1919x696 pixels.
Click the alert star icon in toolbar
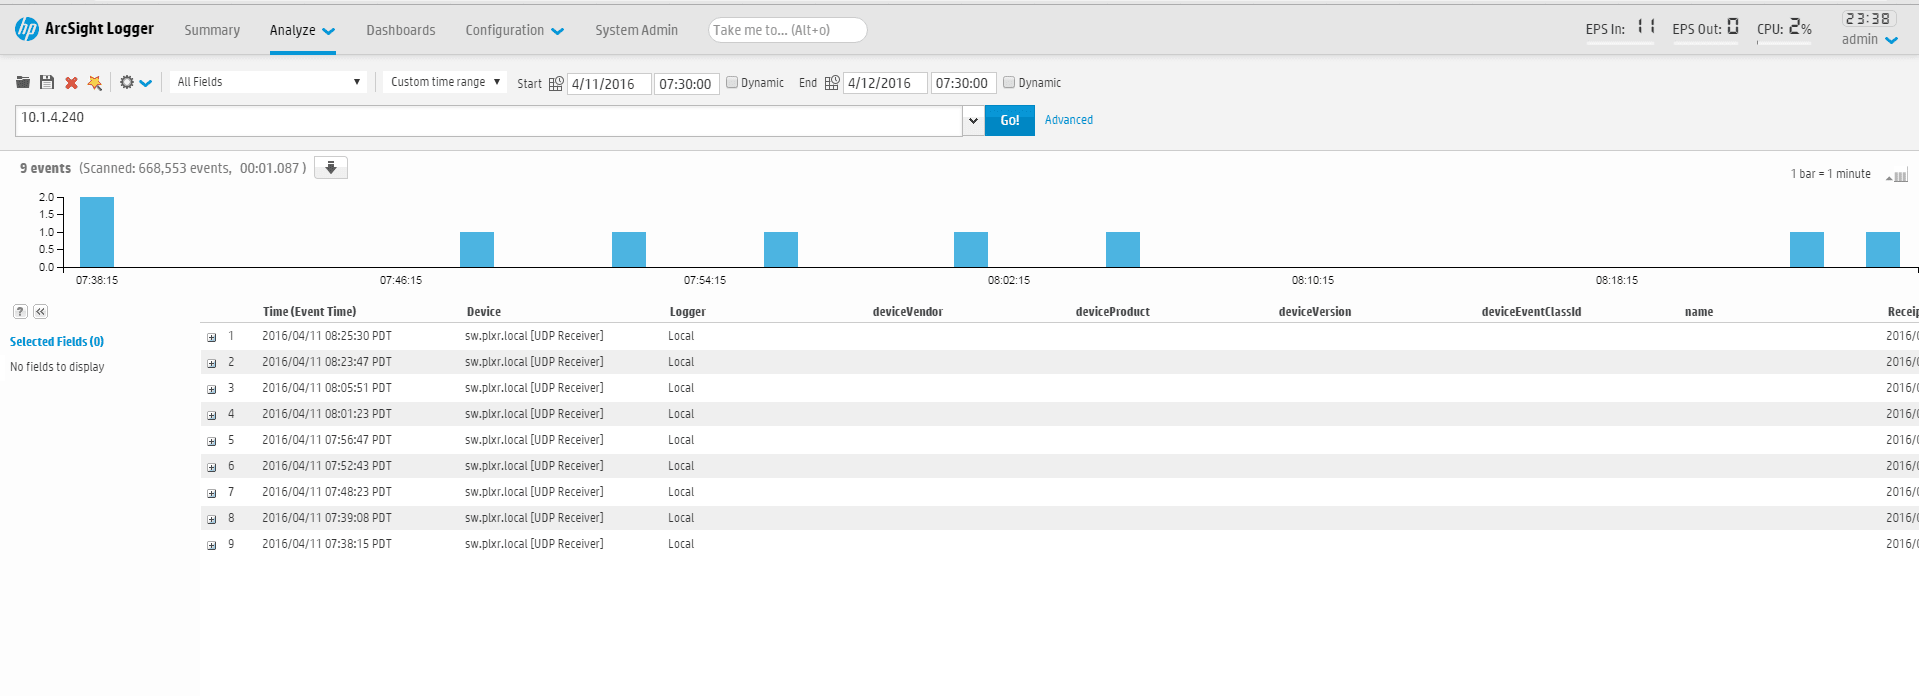[x=95, y=83]
